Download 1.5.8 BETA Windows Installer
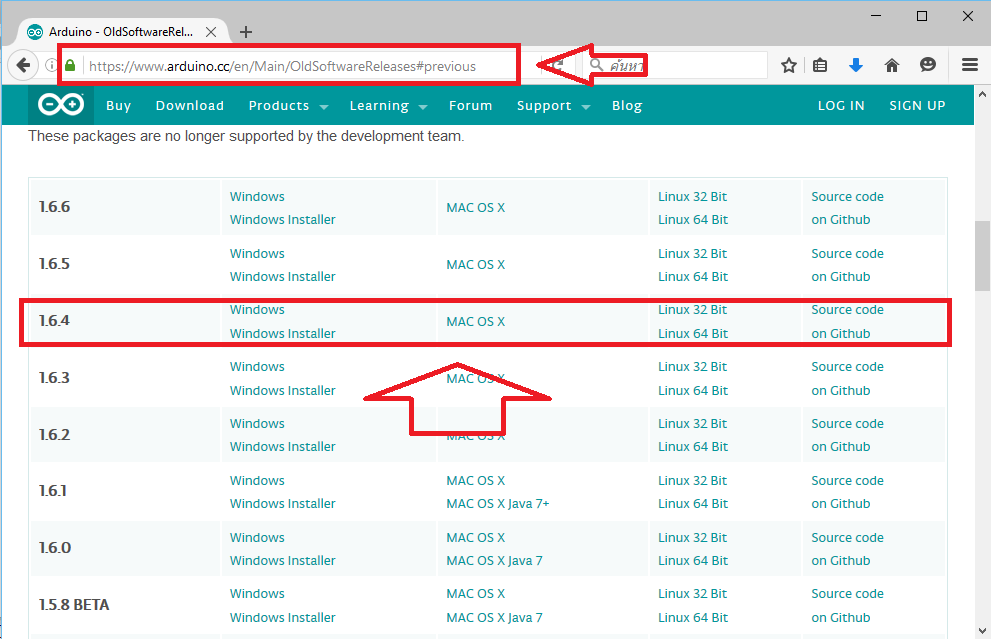991x639 pixels. 283,617
